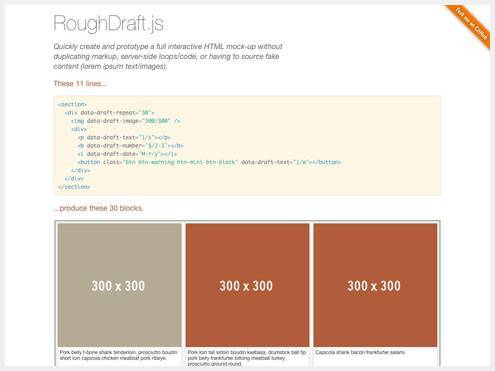495x371 pixels.
Task: Click the b data-draft-number code line
Action: click(x=131, y=146)
